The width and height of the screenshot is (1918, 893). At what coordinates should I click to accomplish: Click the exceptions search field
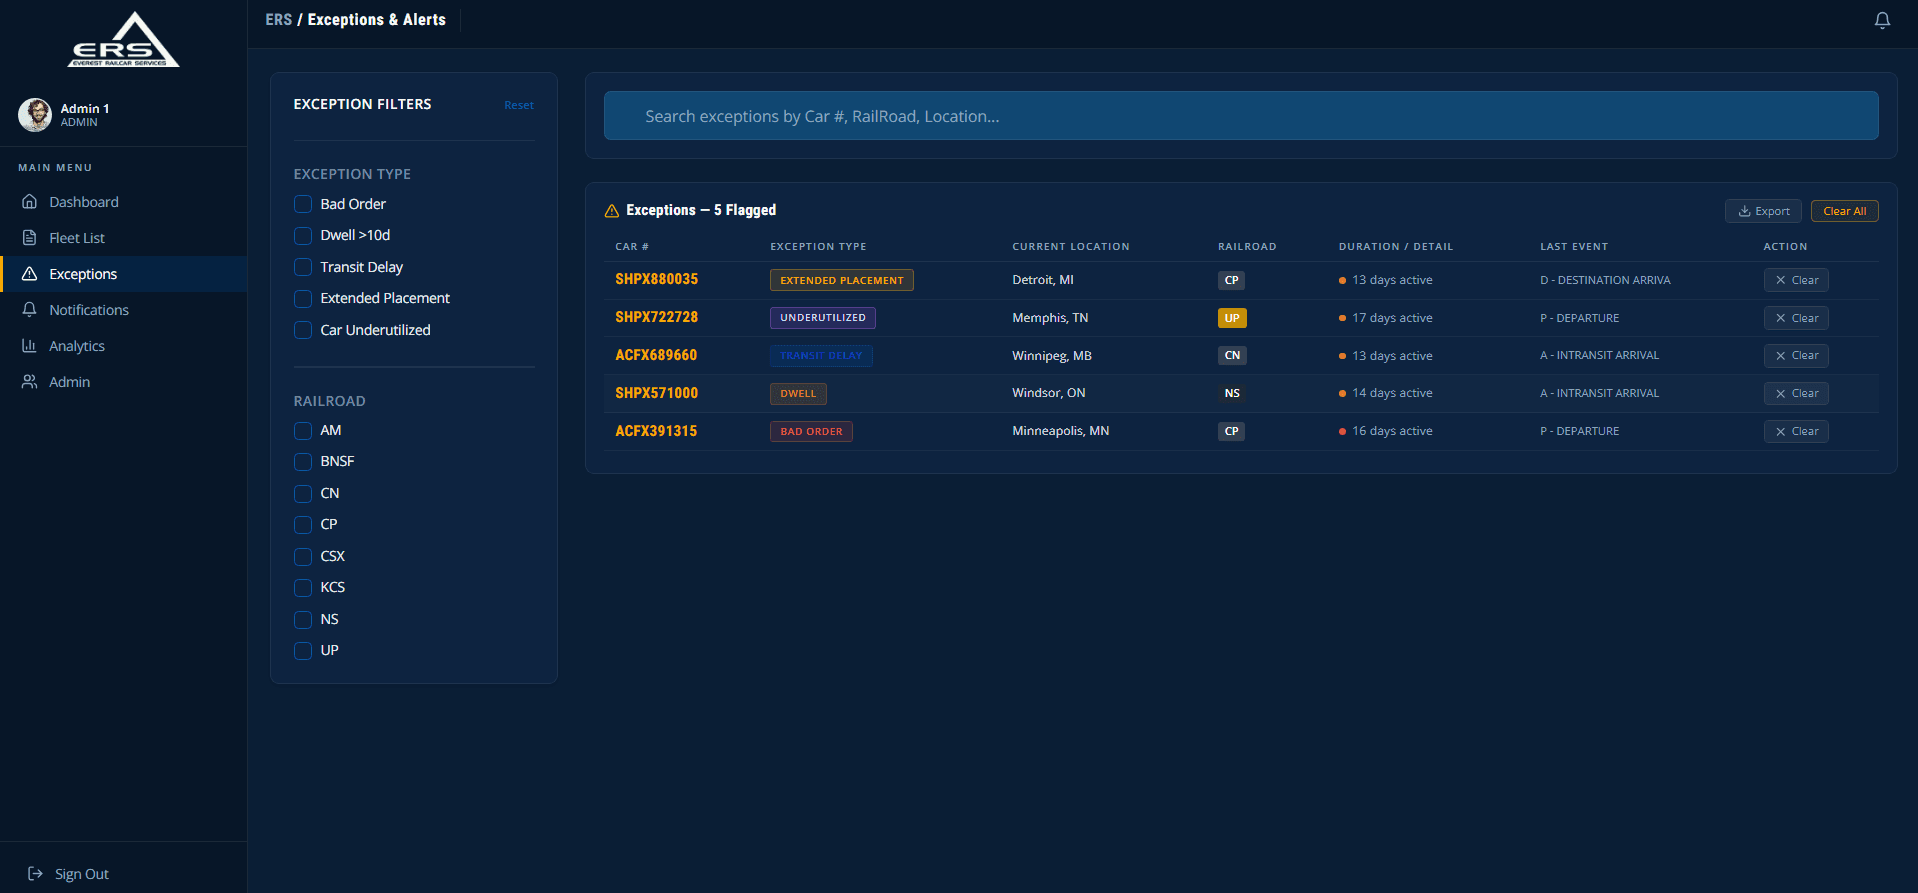1241,116
